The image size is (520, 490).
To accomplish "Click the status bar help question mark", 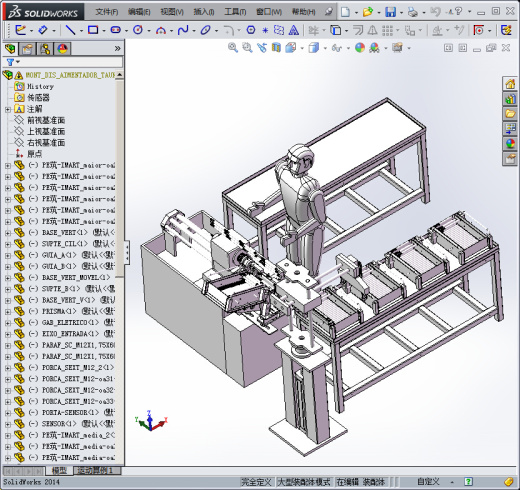I will 468,482.
